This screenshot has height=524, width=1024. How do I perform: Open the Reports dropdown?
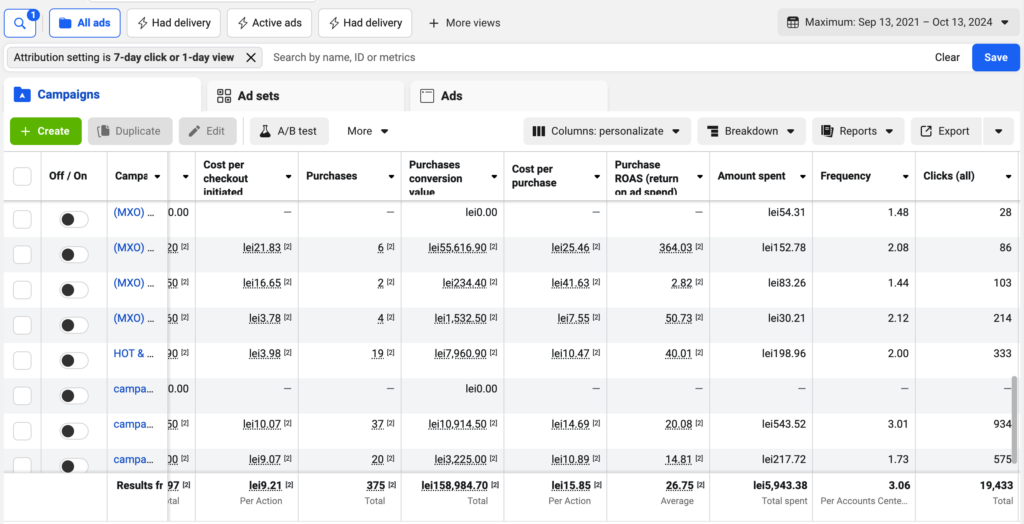[858, 131]
